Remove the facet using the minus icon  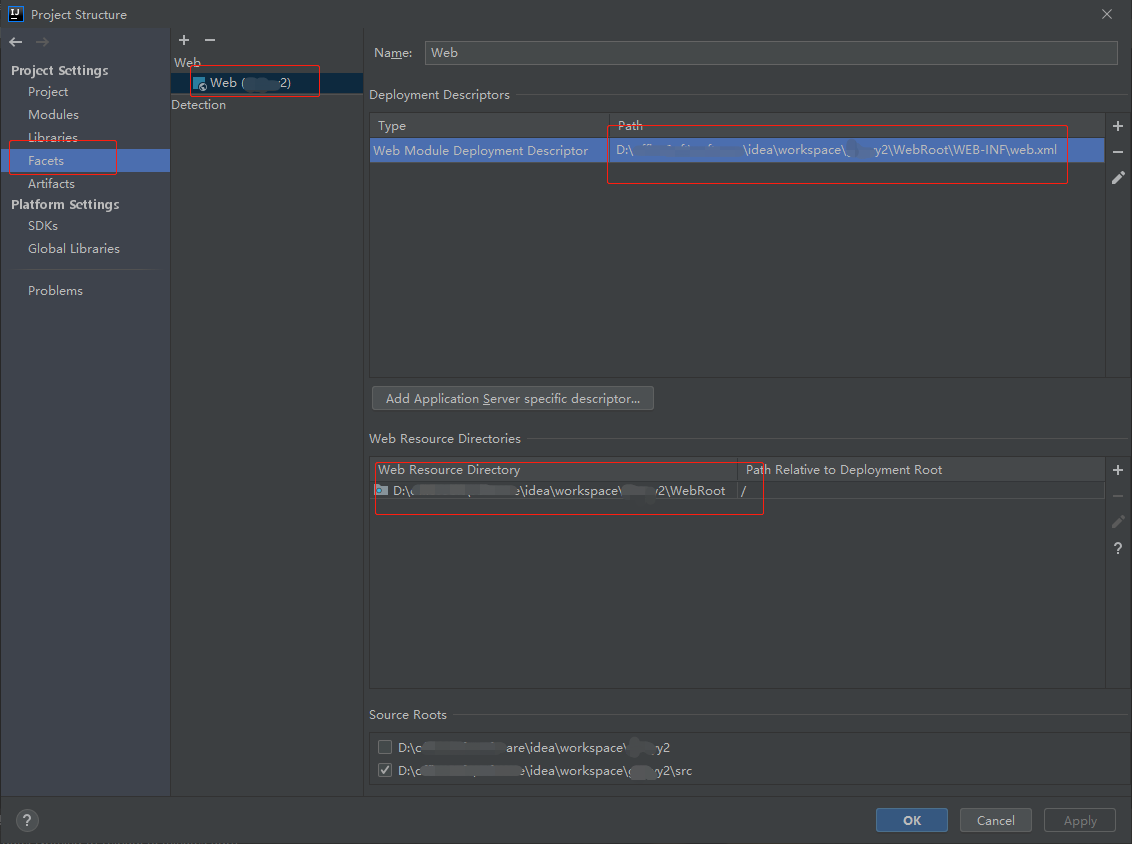coord(210,40)
